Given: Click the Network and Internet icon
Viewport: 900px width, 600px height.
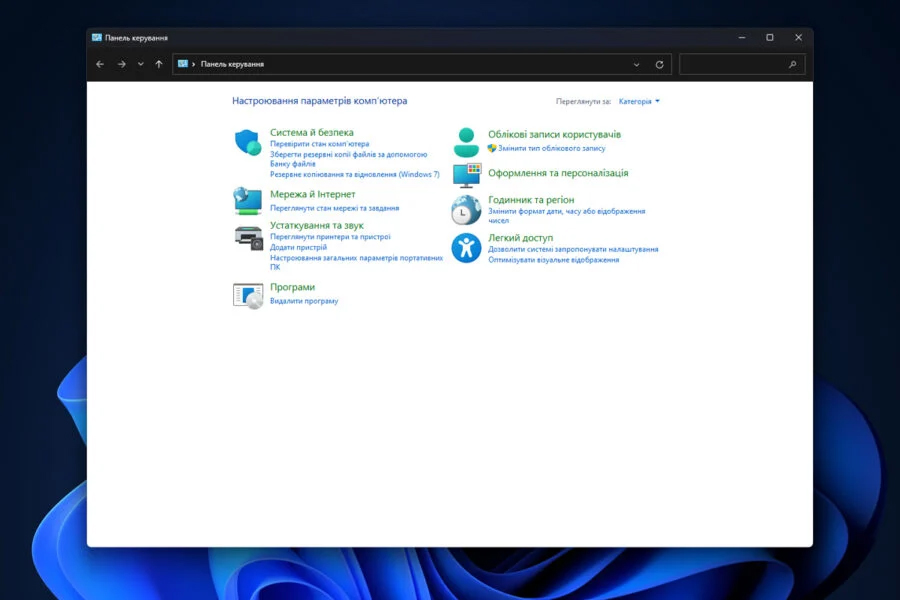Looking at the screenshot, I should pos(247,200).
